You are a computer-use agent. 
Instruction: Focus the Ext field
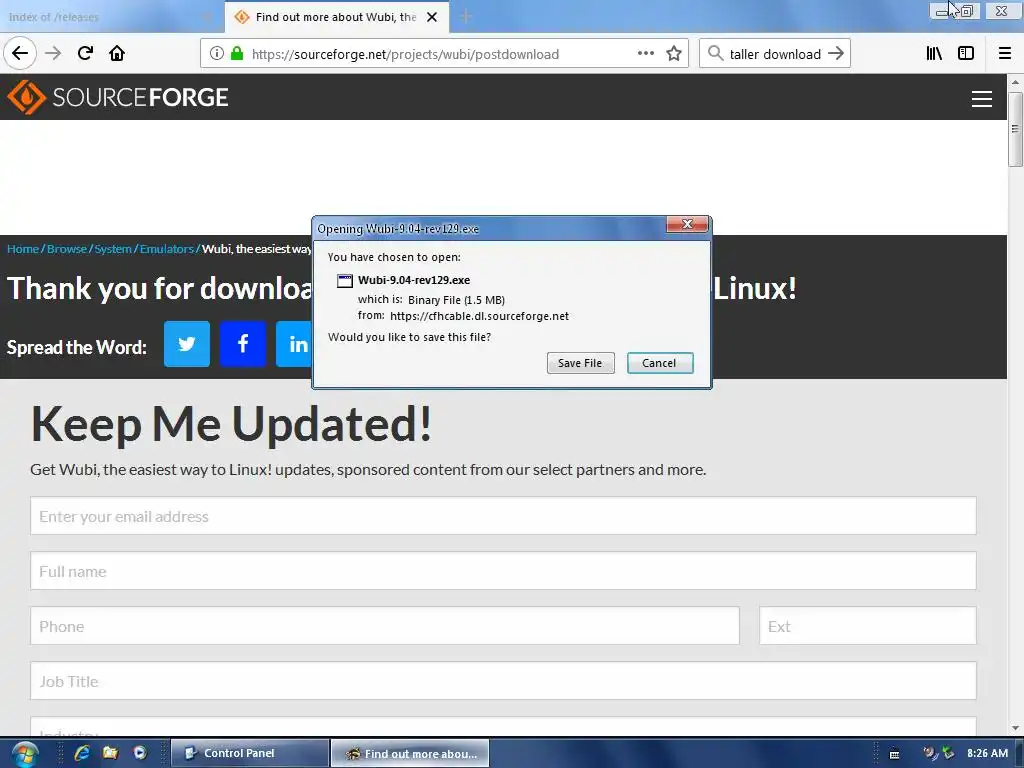point(868,626)
